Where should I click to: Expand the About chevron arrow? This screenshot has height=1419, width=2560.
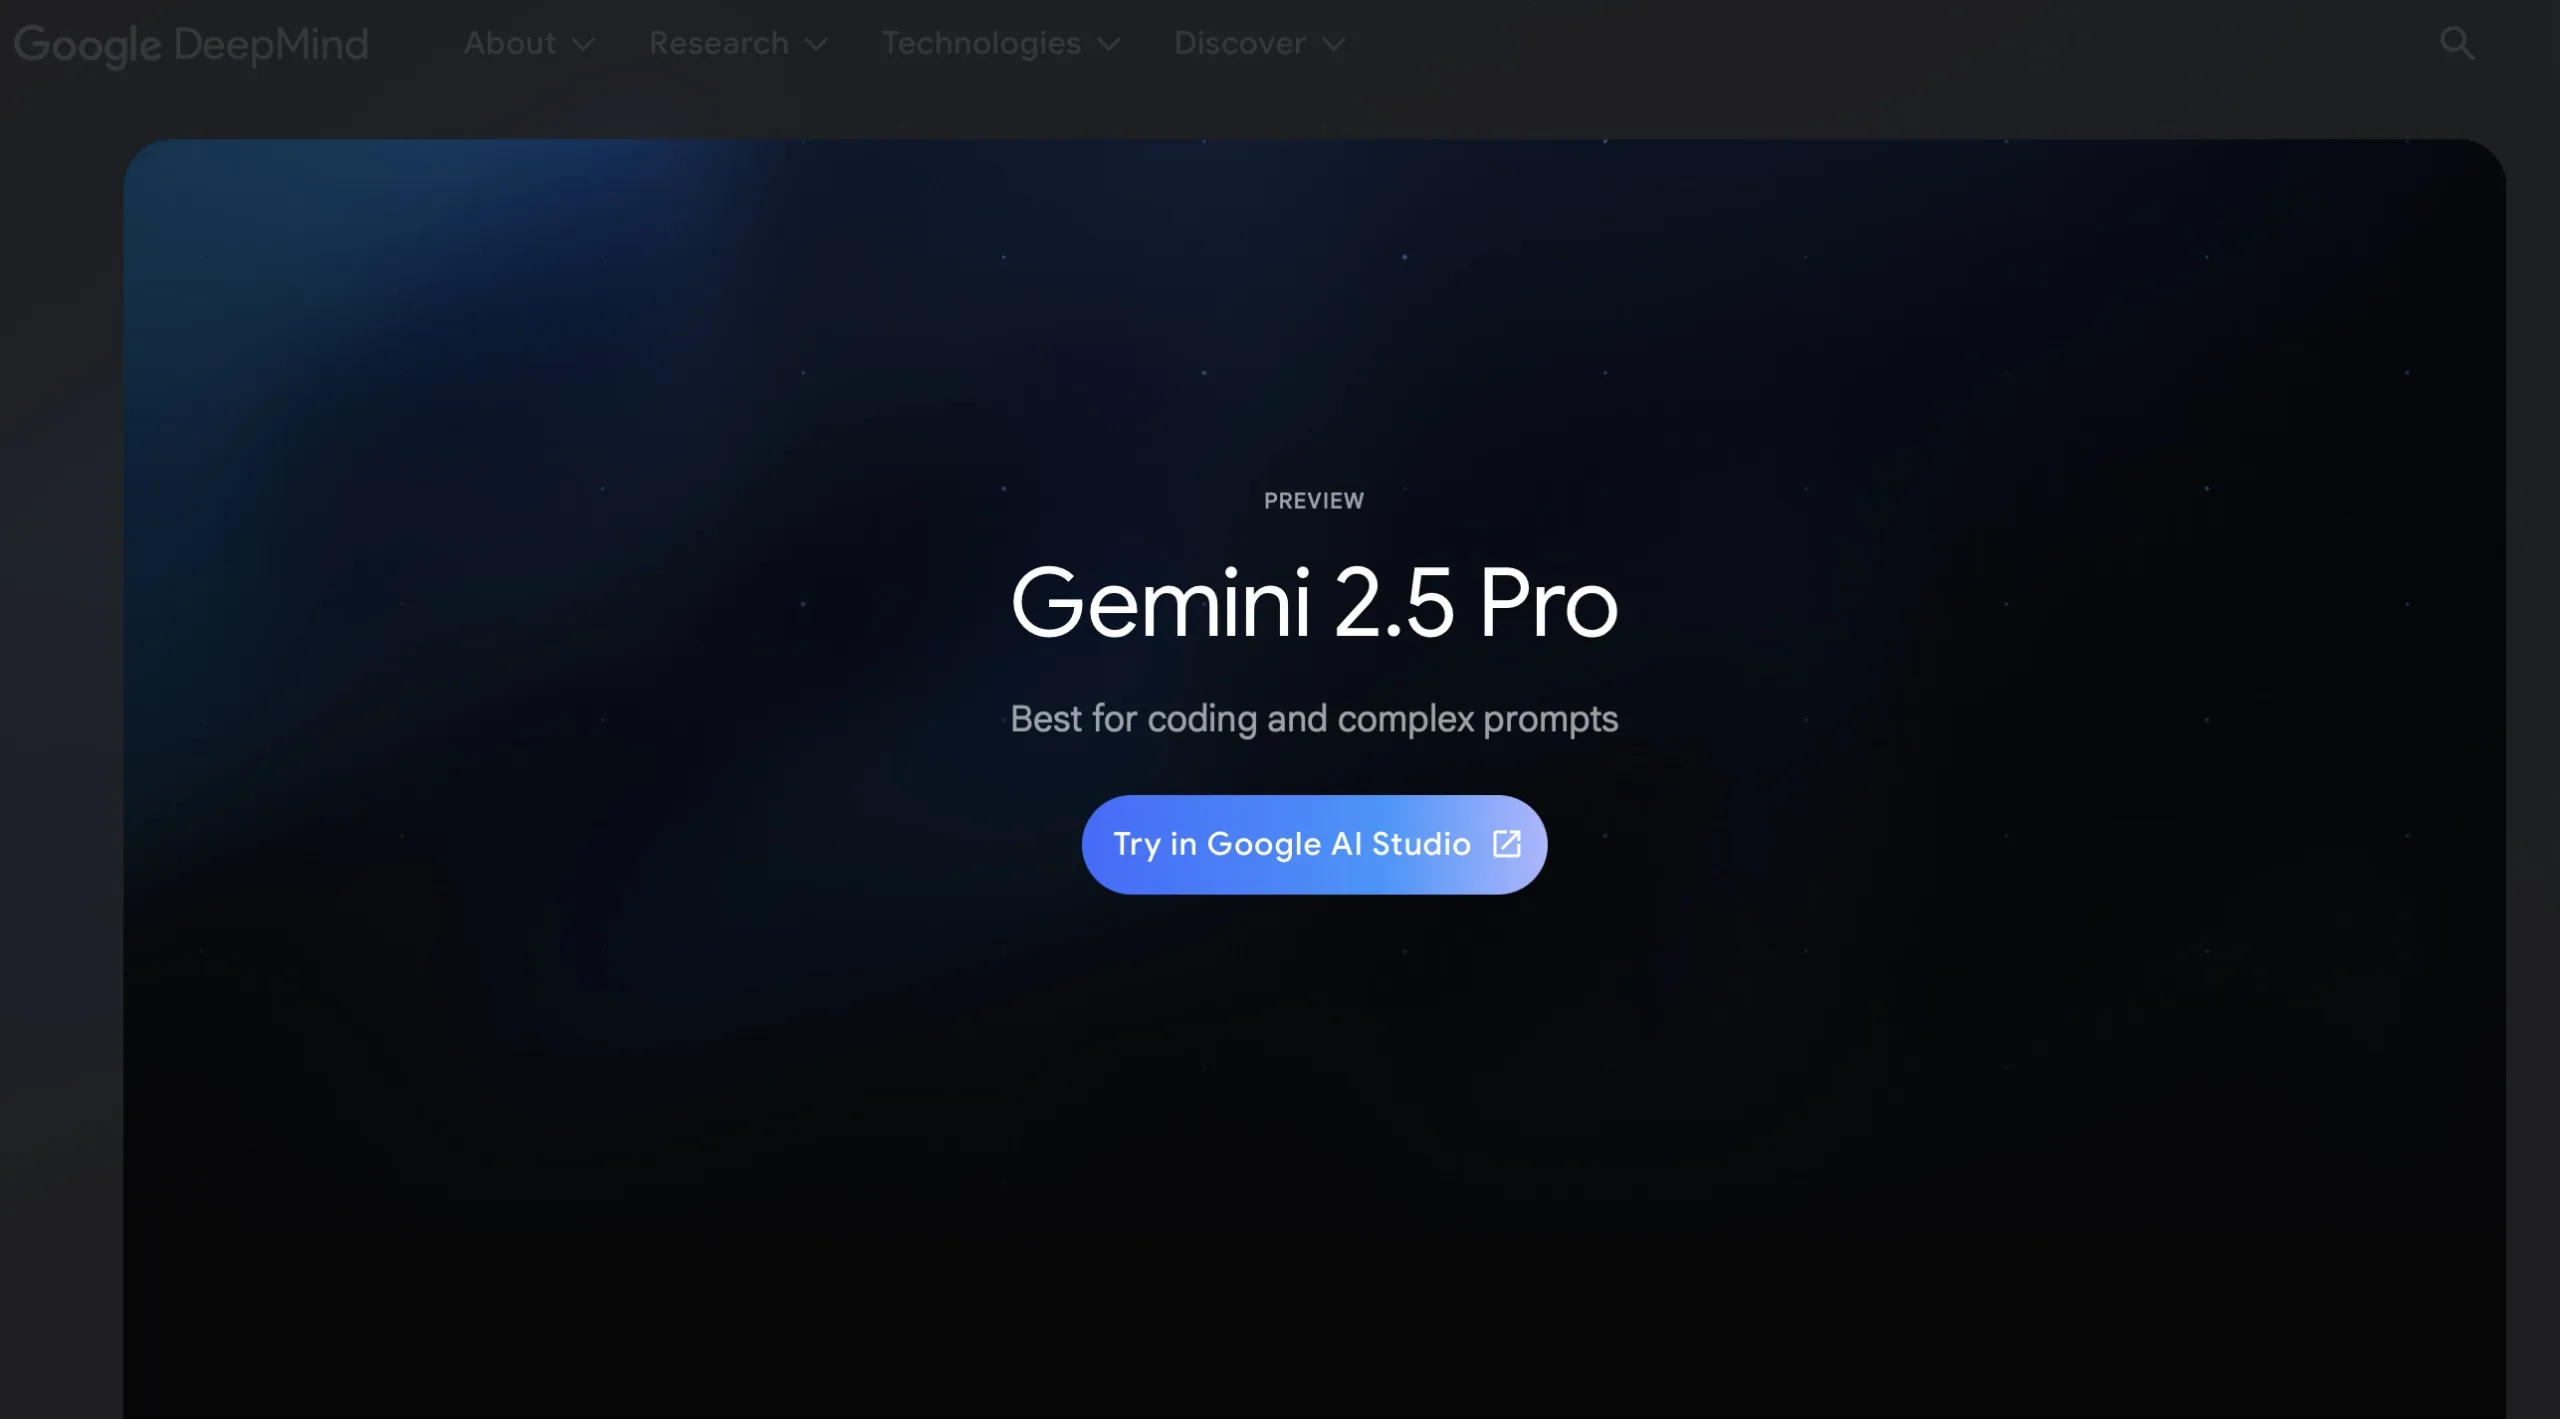(583, 45)
